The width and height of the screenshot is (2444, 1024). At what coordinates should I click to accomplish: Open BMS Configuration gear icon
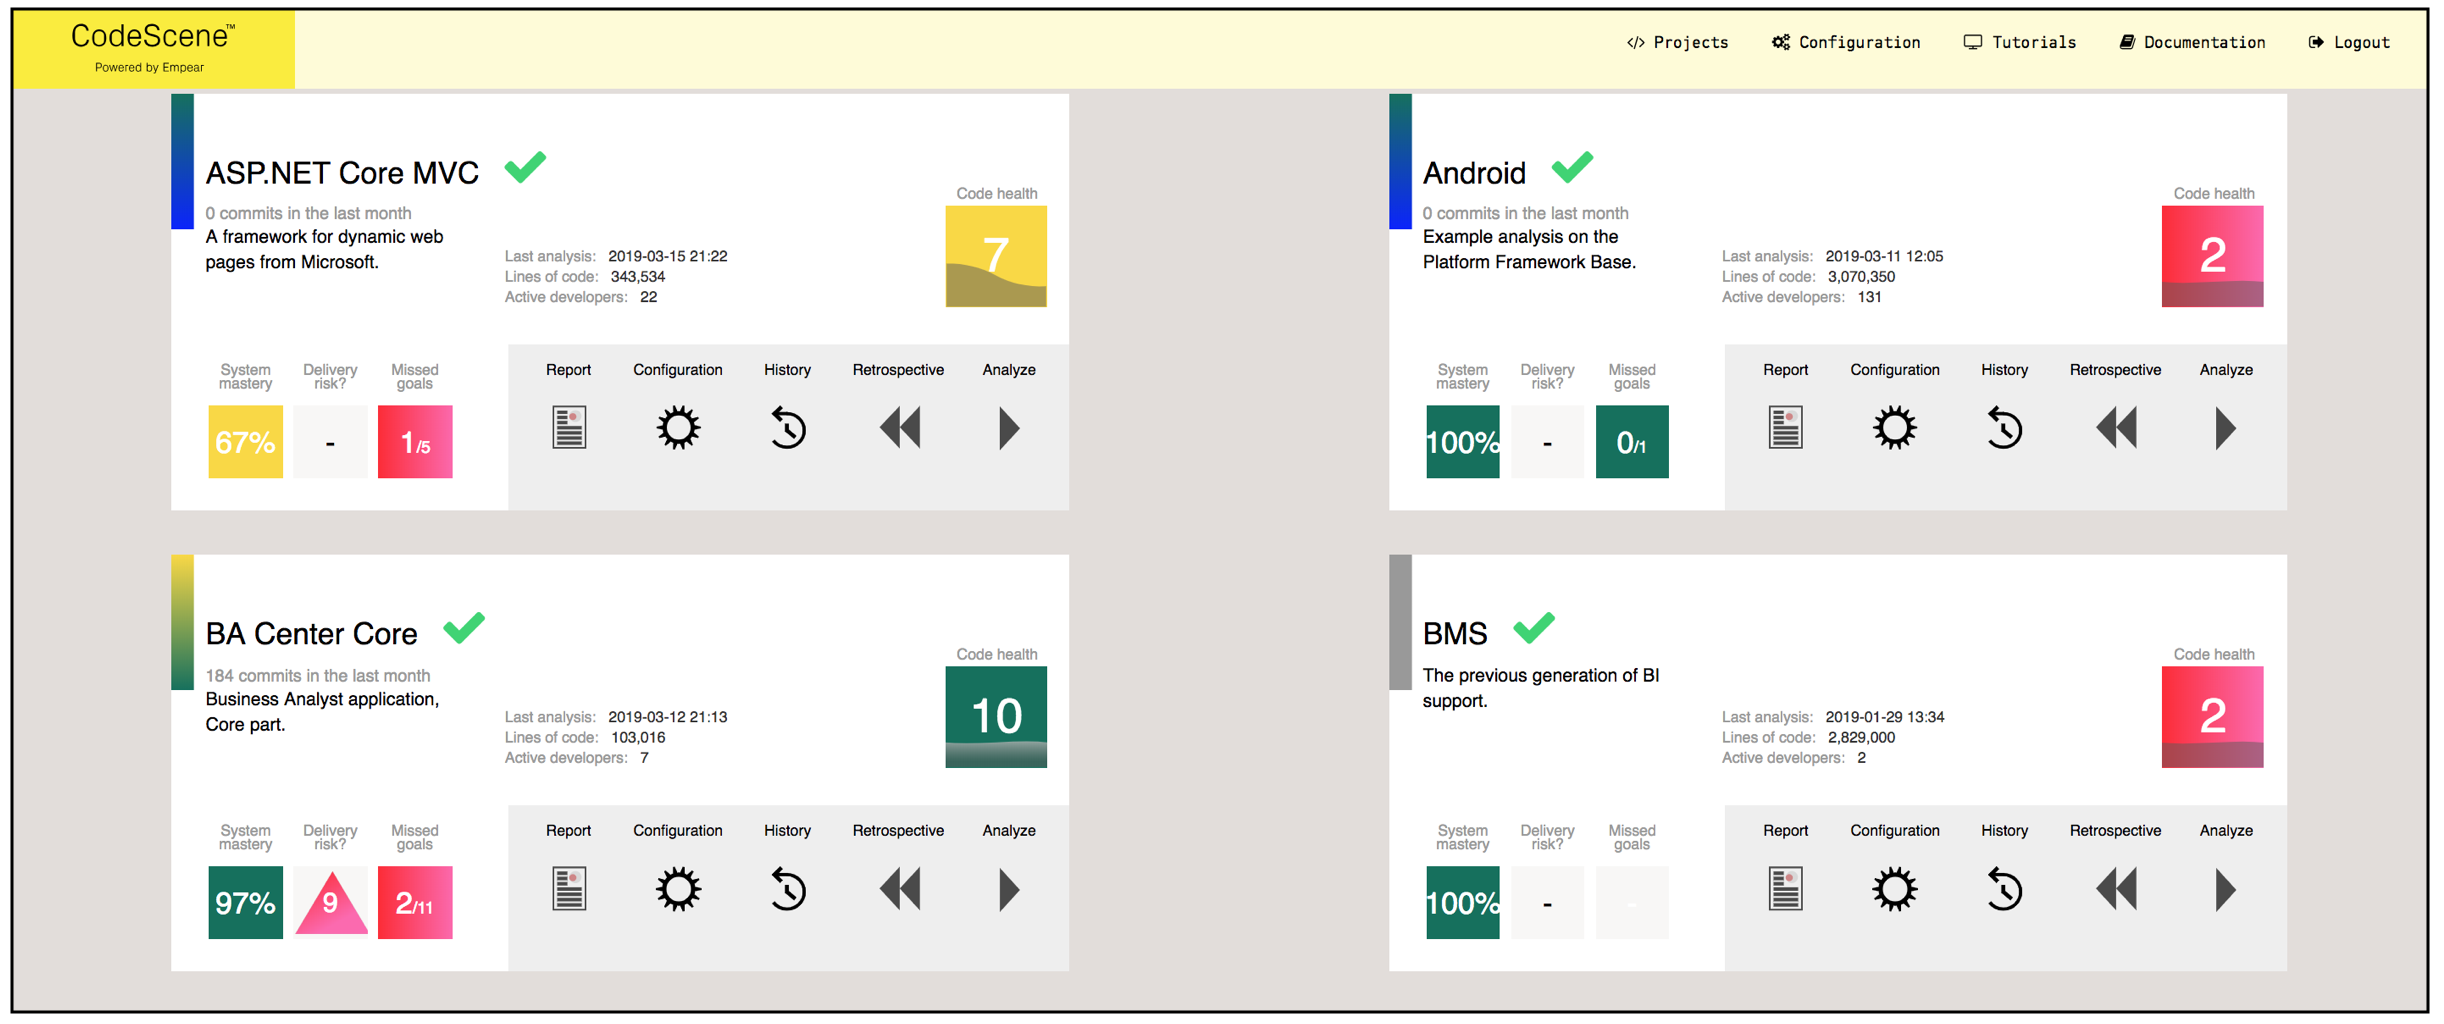click(x=1894, y=889)
